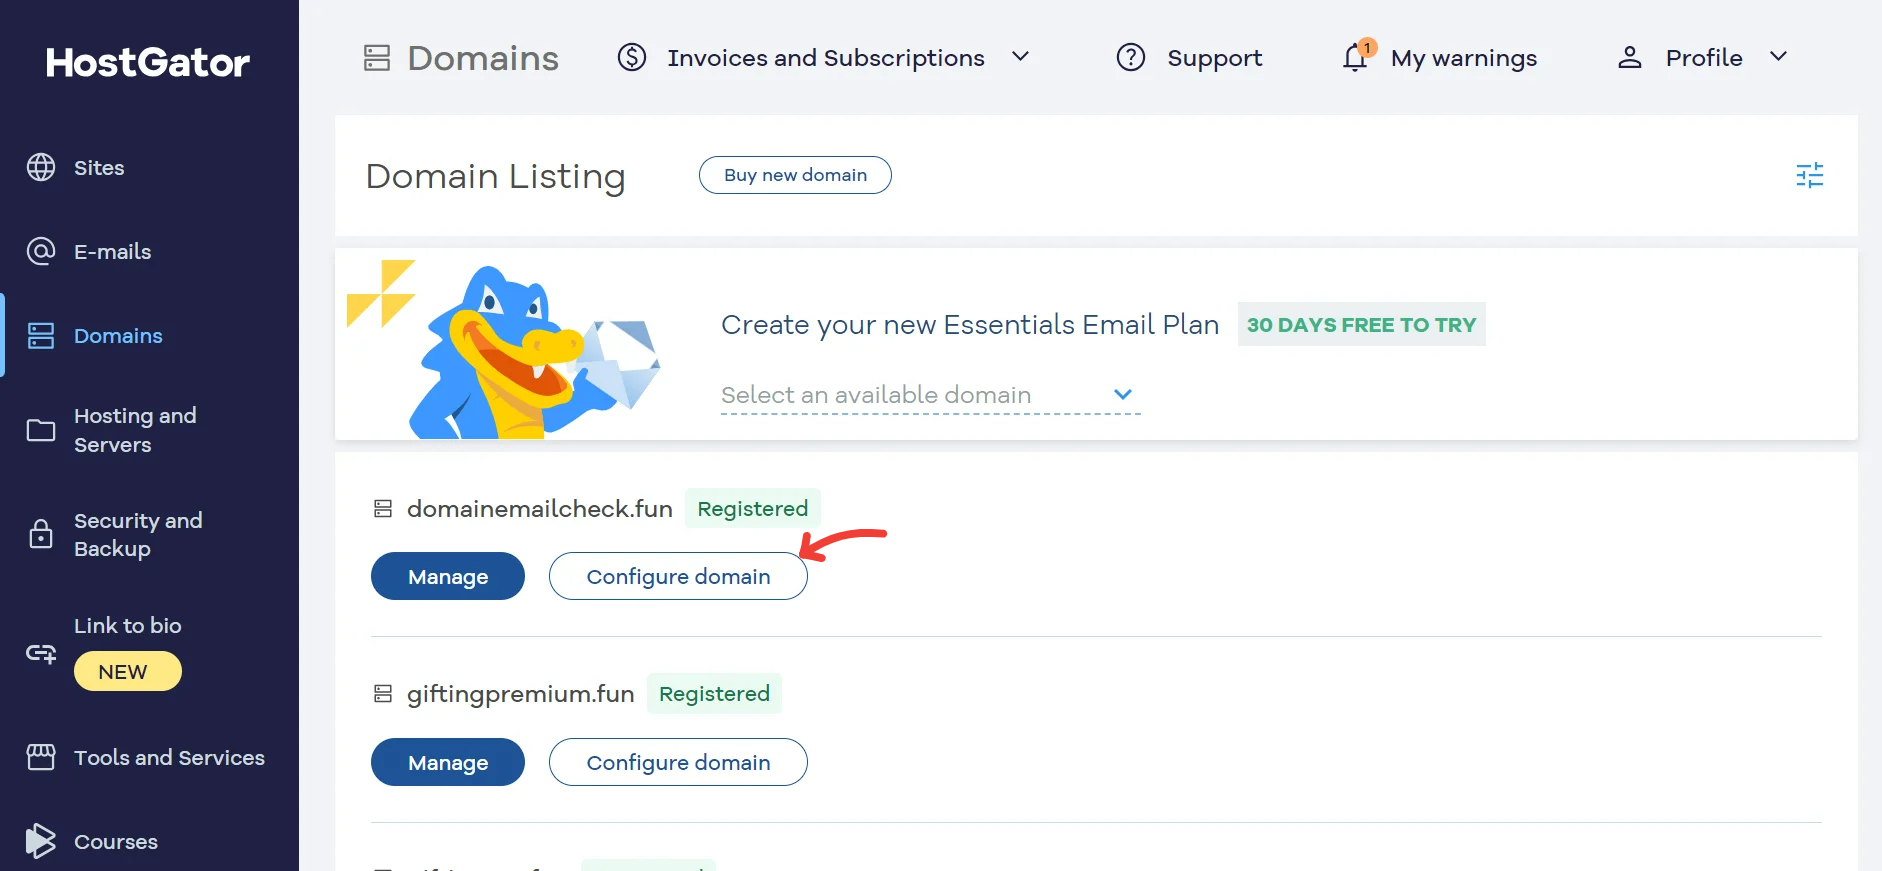The height and width of the screenshot is (871, 1882).
Task: Click the Invoices dollar sign icon
Action: click(x=632, y=57)
